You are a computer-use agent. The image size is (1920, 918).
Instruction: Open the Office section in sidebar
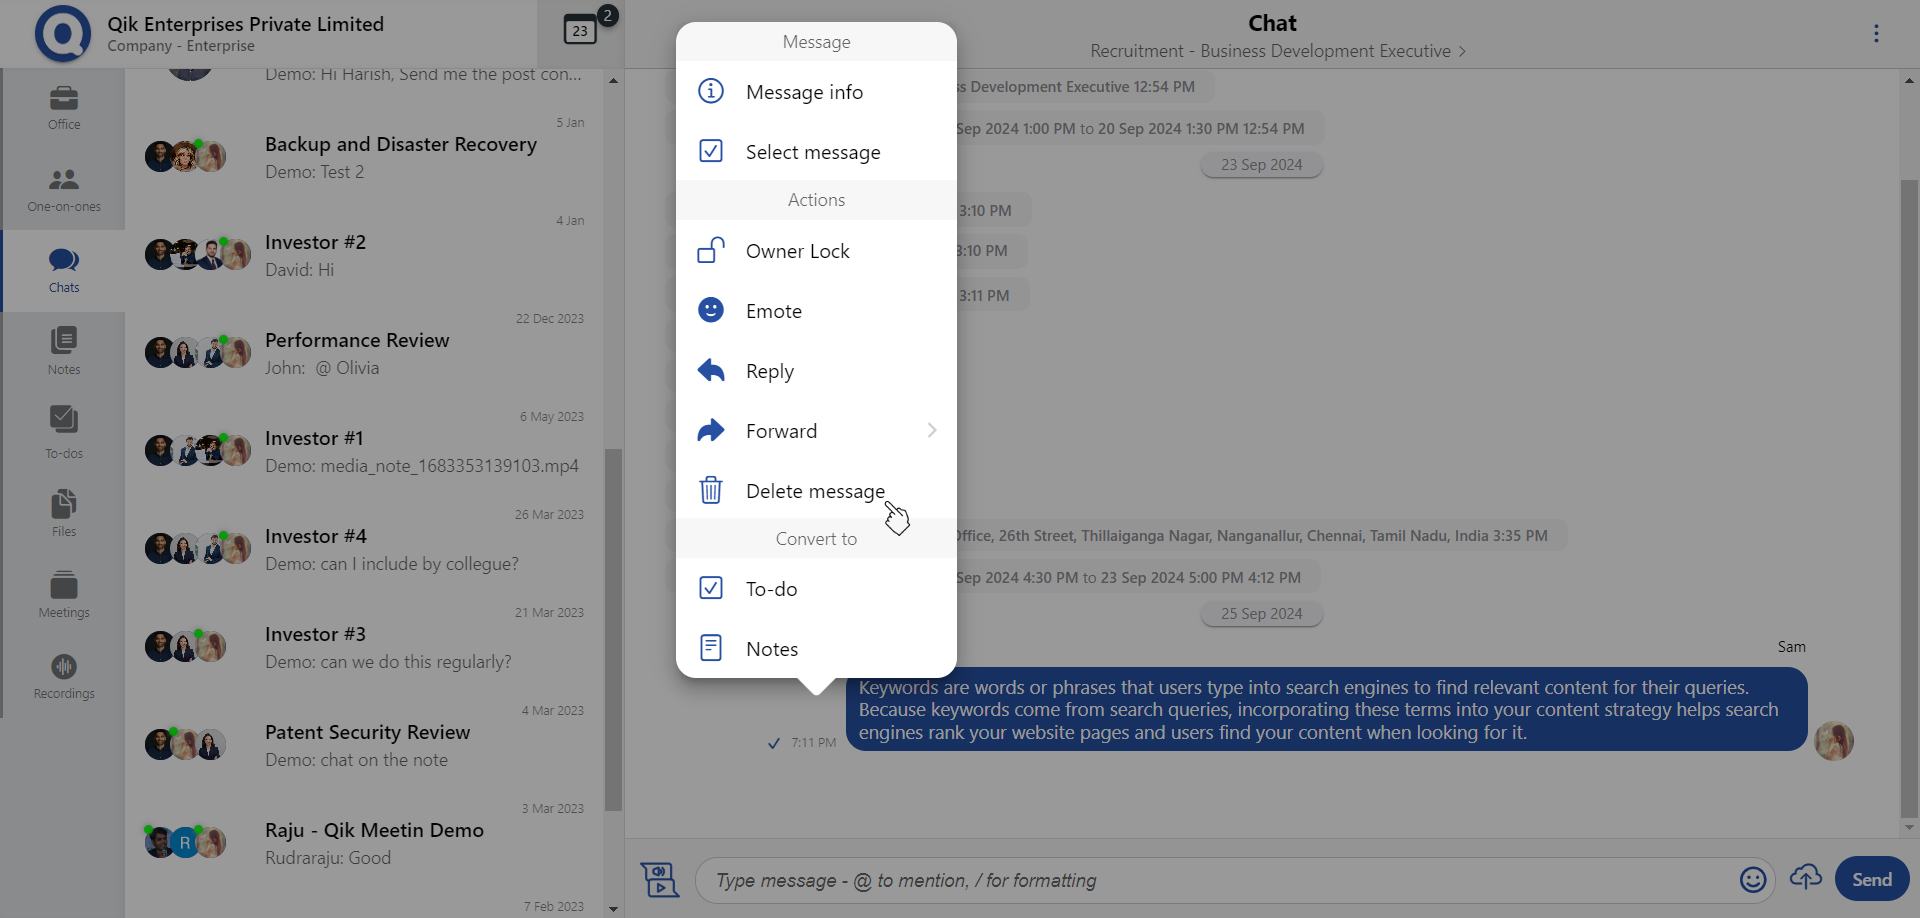click(x=64, y=108)
